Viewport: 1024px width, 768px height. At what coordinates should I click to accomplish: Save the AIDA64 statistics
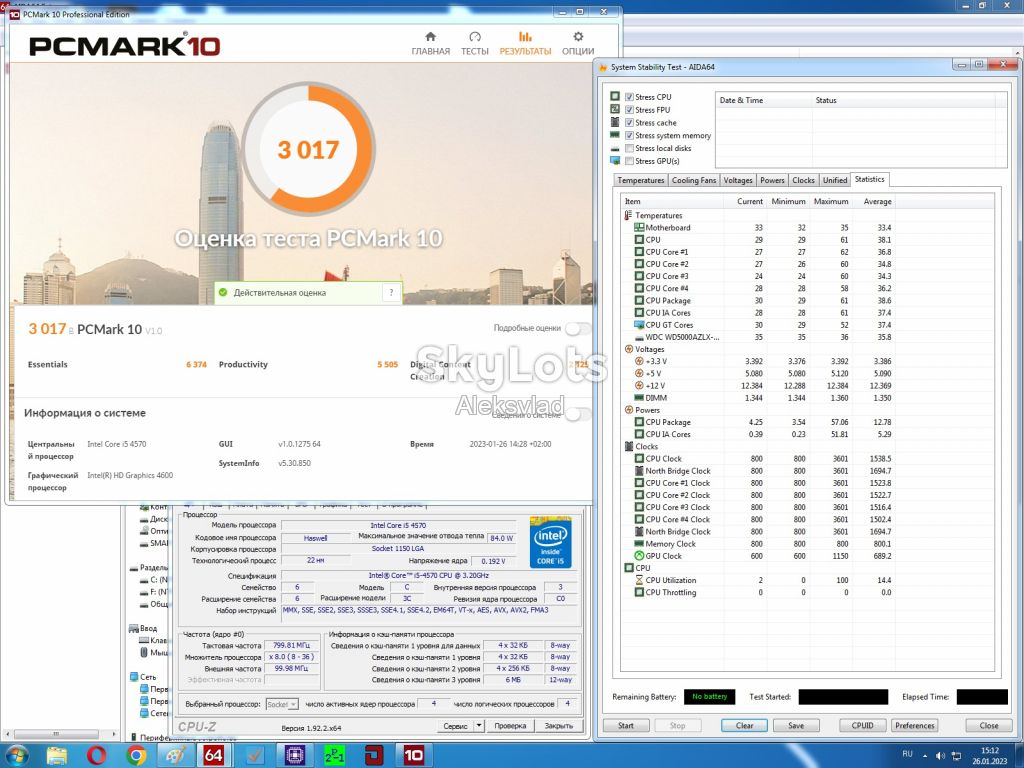click(x=796, y=726)
